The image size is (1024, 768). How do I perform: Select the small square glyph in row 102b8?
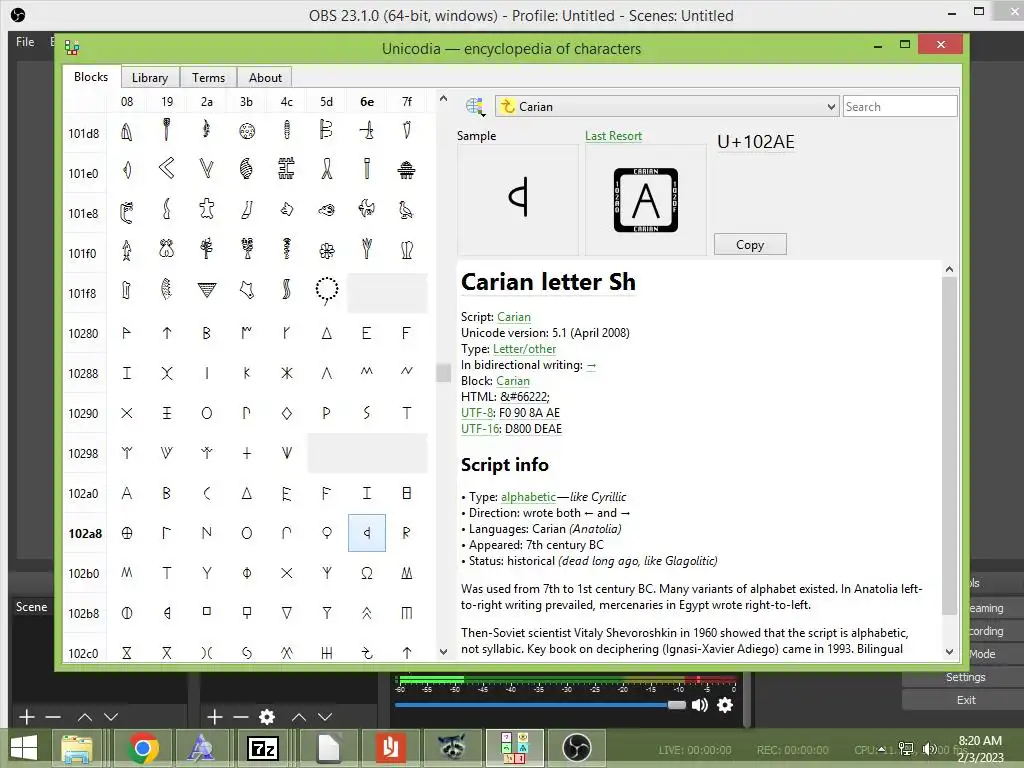pos(206,612)
